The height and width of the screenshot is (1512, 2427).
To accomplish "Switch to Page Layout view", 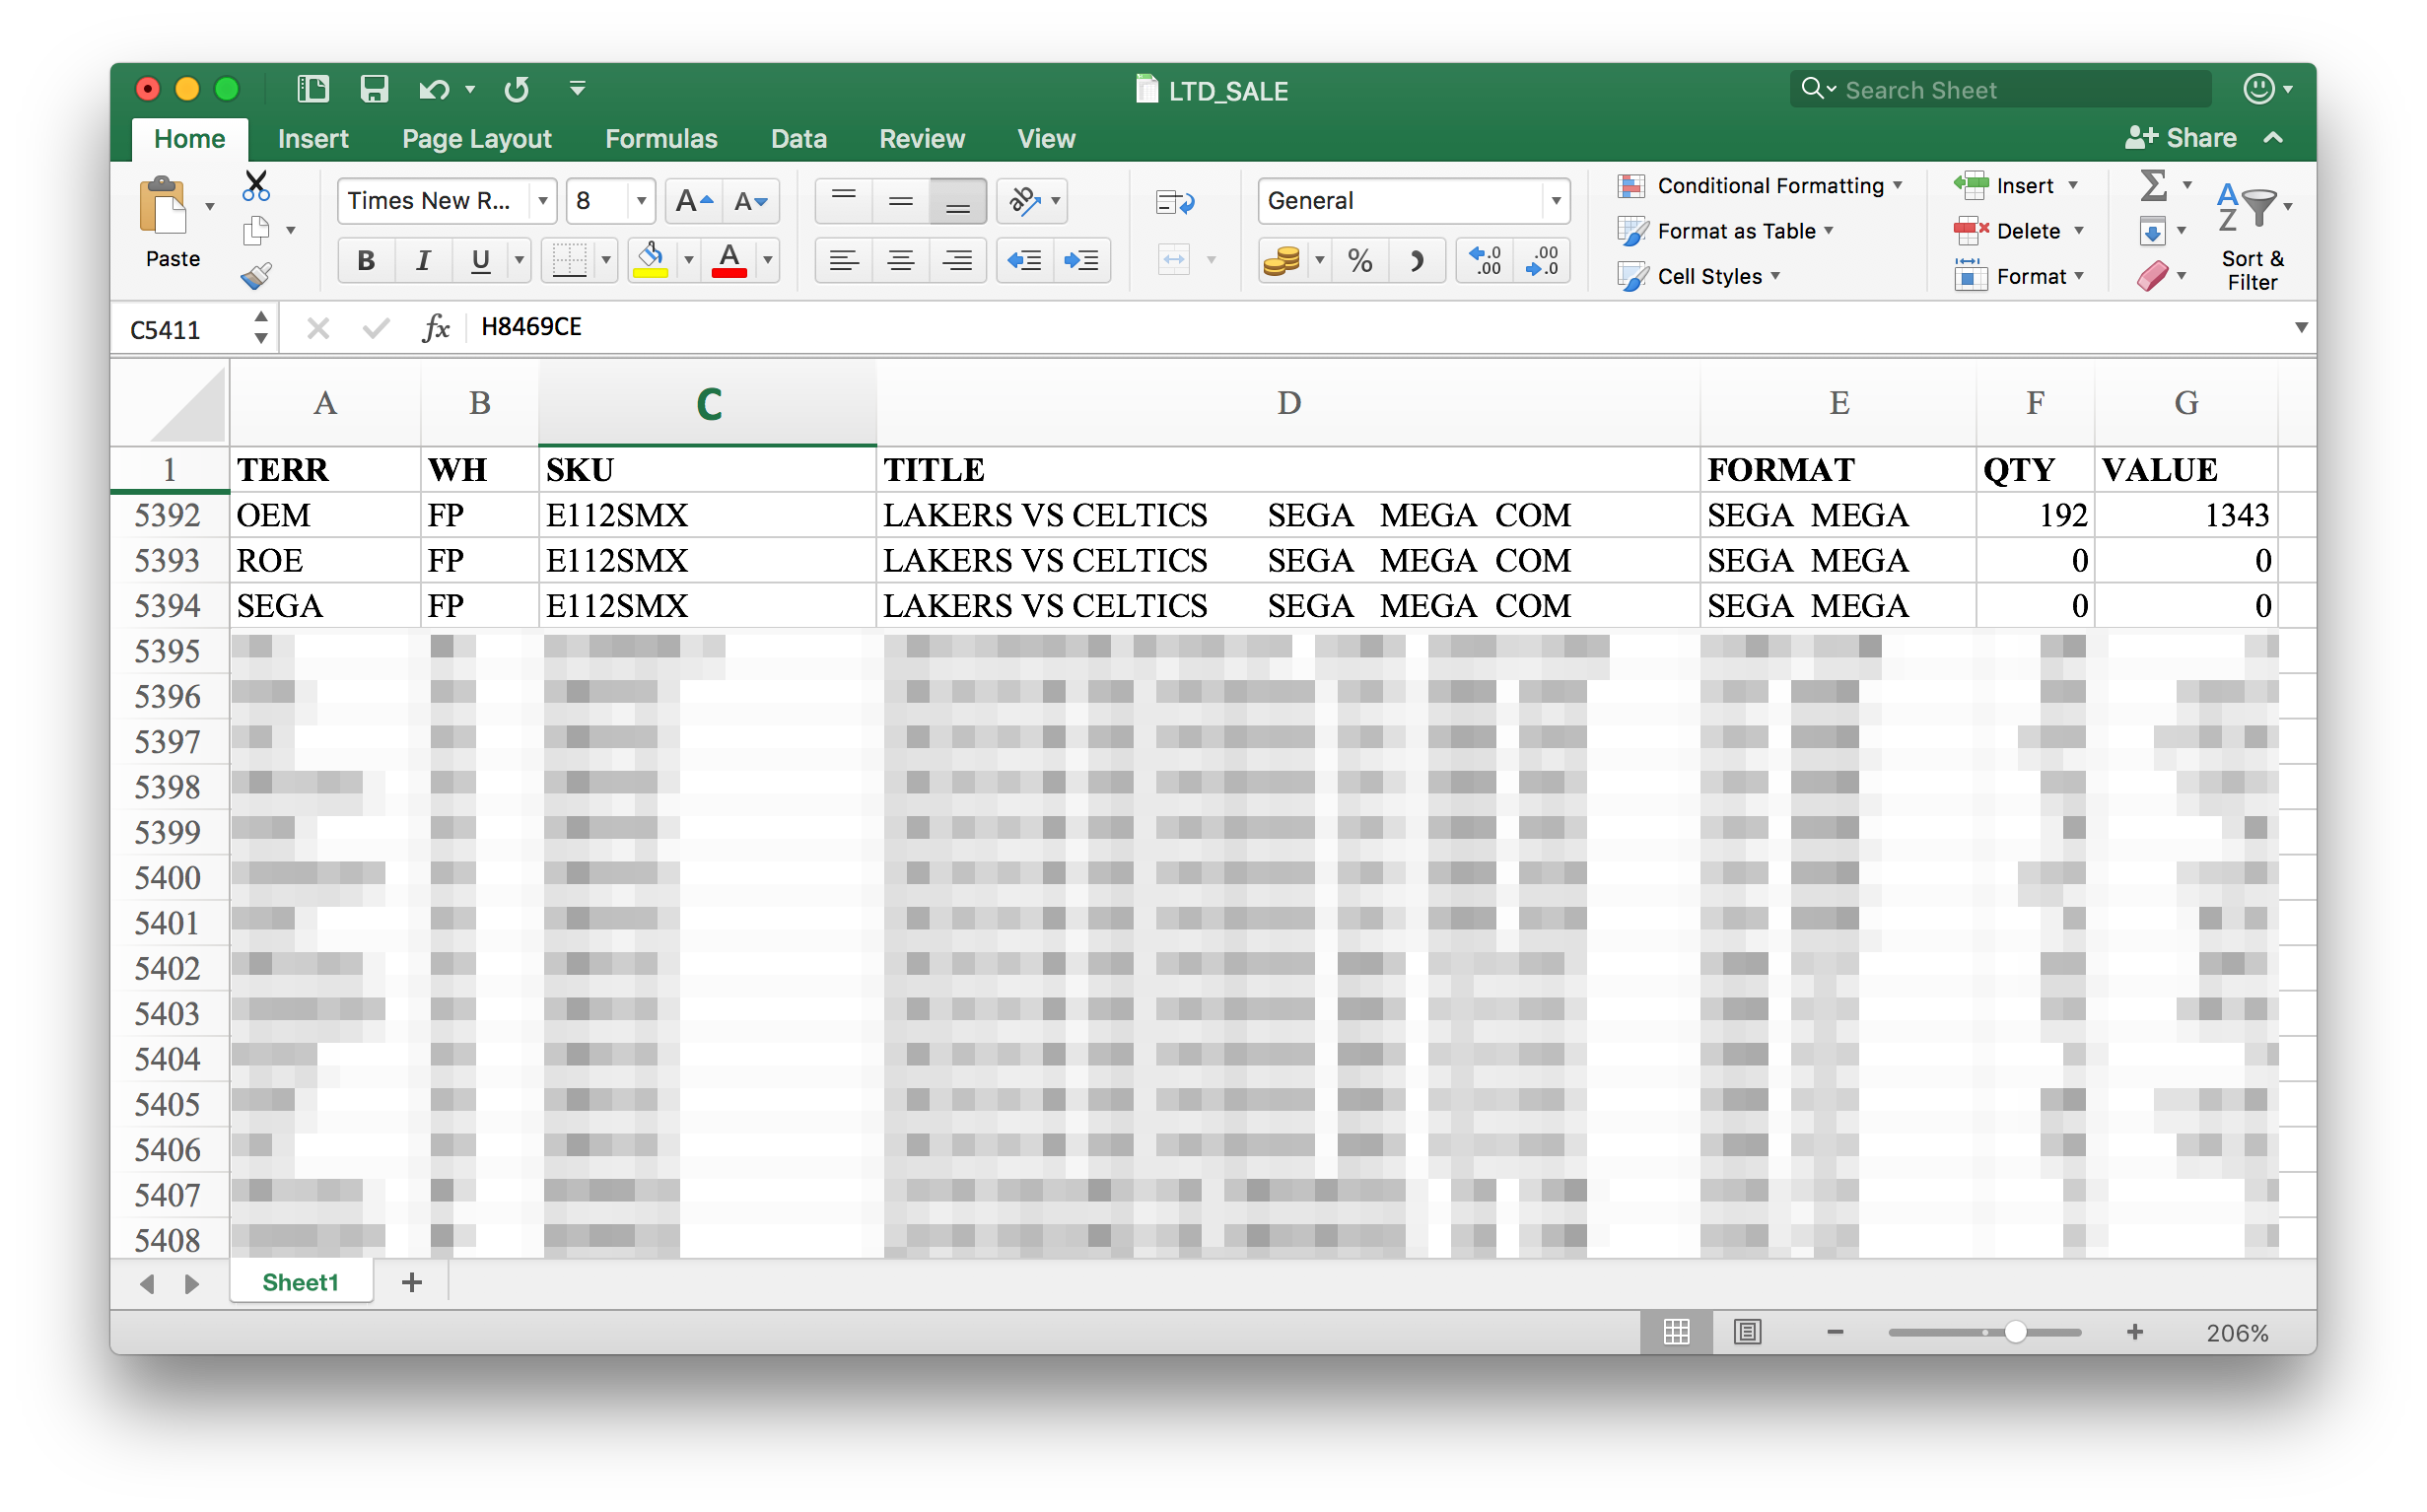I will coord(1747,1332).
